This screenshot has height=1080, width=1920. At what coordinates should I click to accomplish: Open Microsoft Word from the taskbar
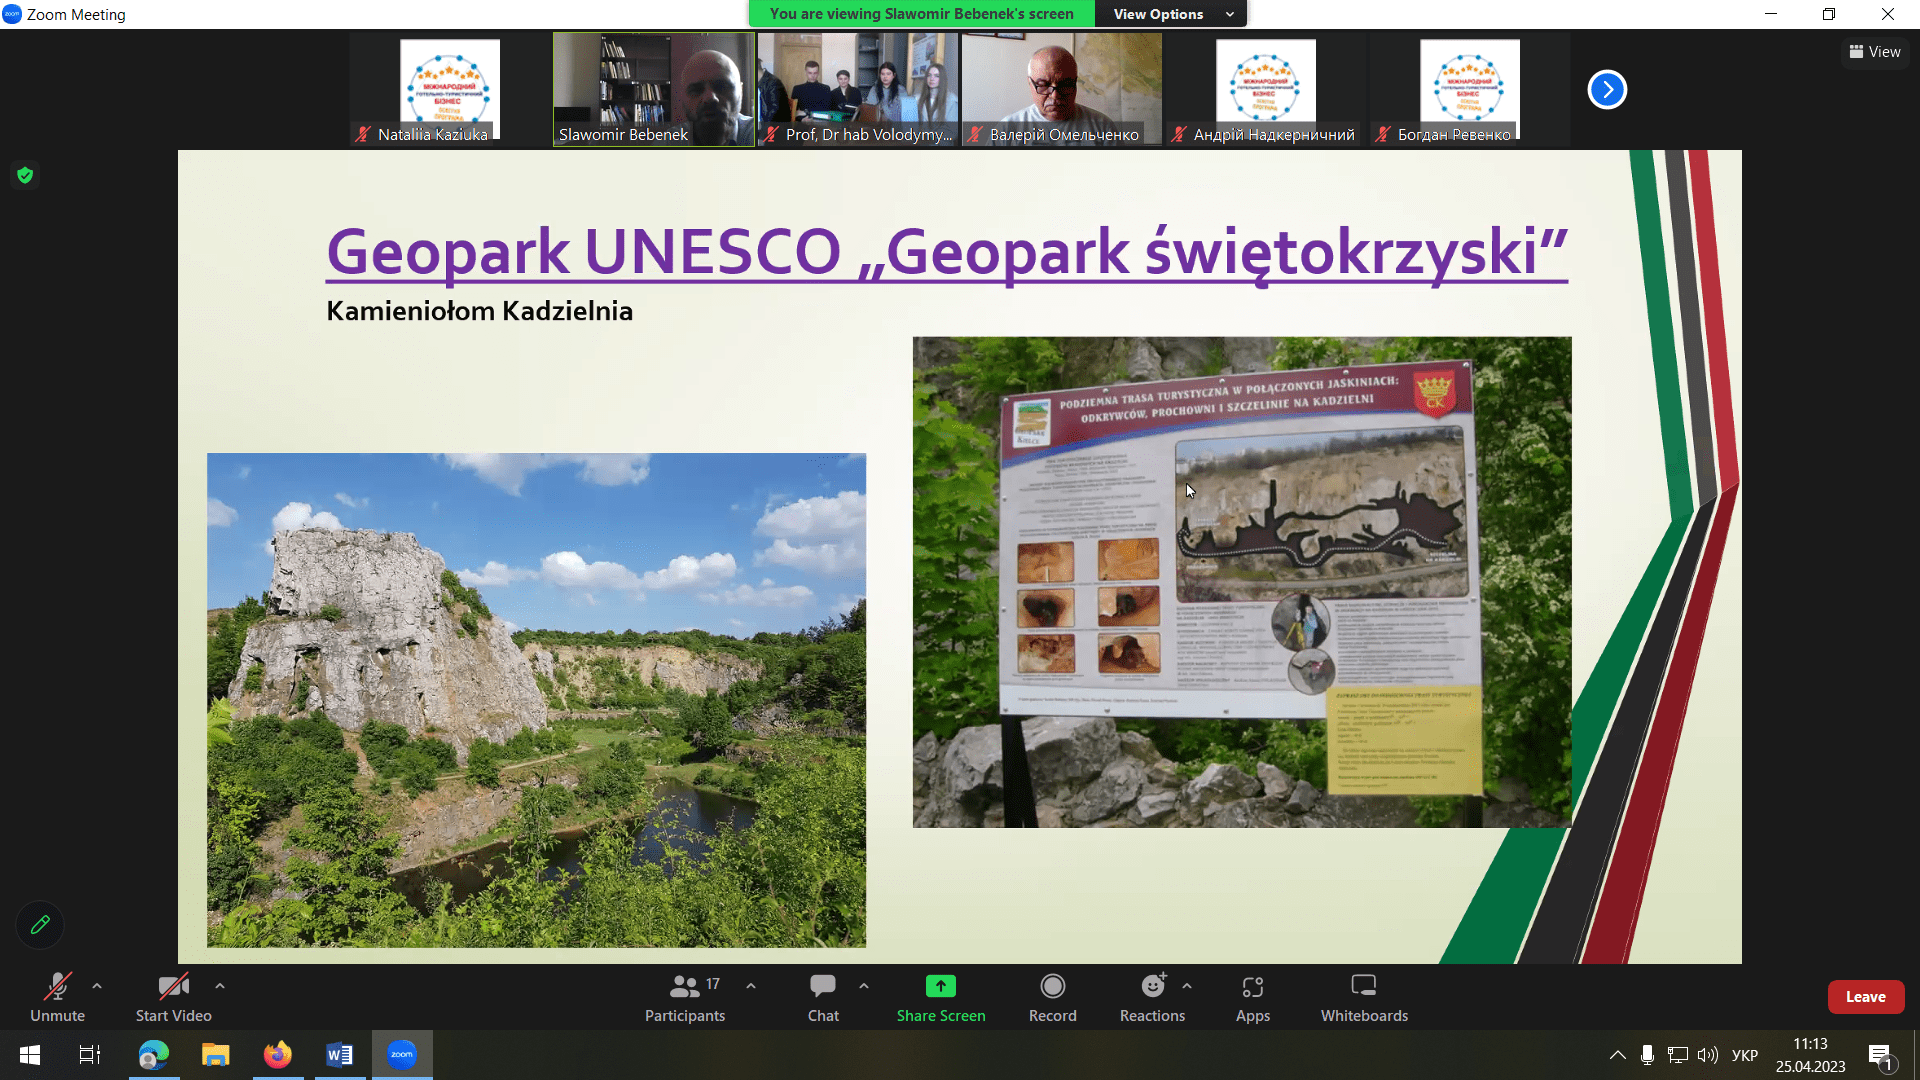(x=339, y=1055)
